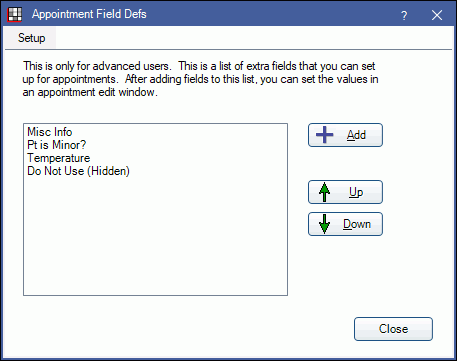This screenshot has height=361, width=457.
Task: Move the selected field Down
Action: click(345, 224)
